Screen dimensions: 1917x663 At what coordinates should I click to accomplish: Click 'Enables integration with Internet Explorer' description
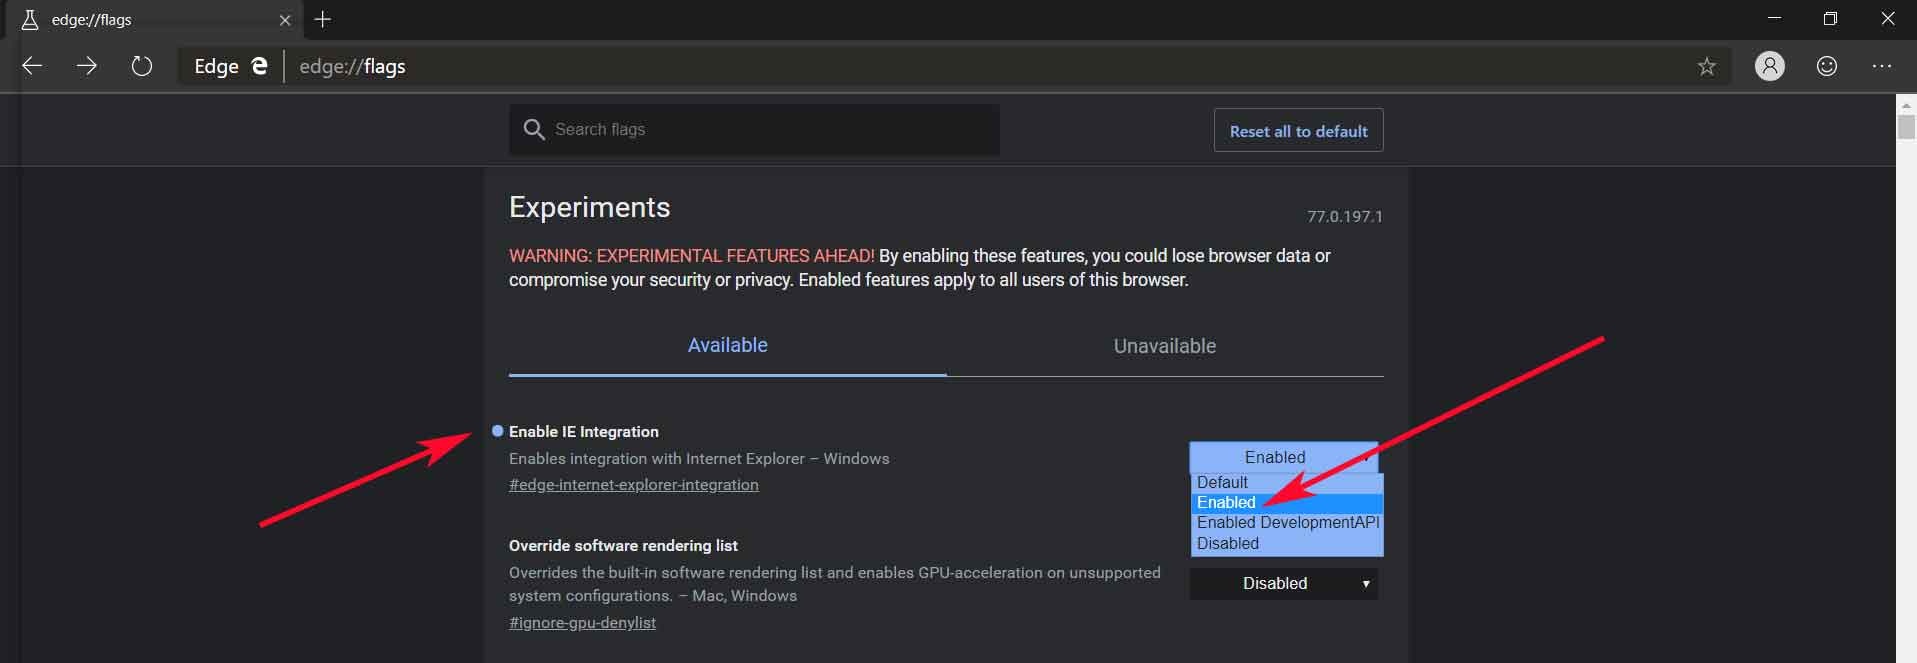[x=699, y=459]
